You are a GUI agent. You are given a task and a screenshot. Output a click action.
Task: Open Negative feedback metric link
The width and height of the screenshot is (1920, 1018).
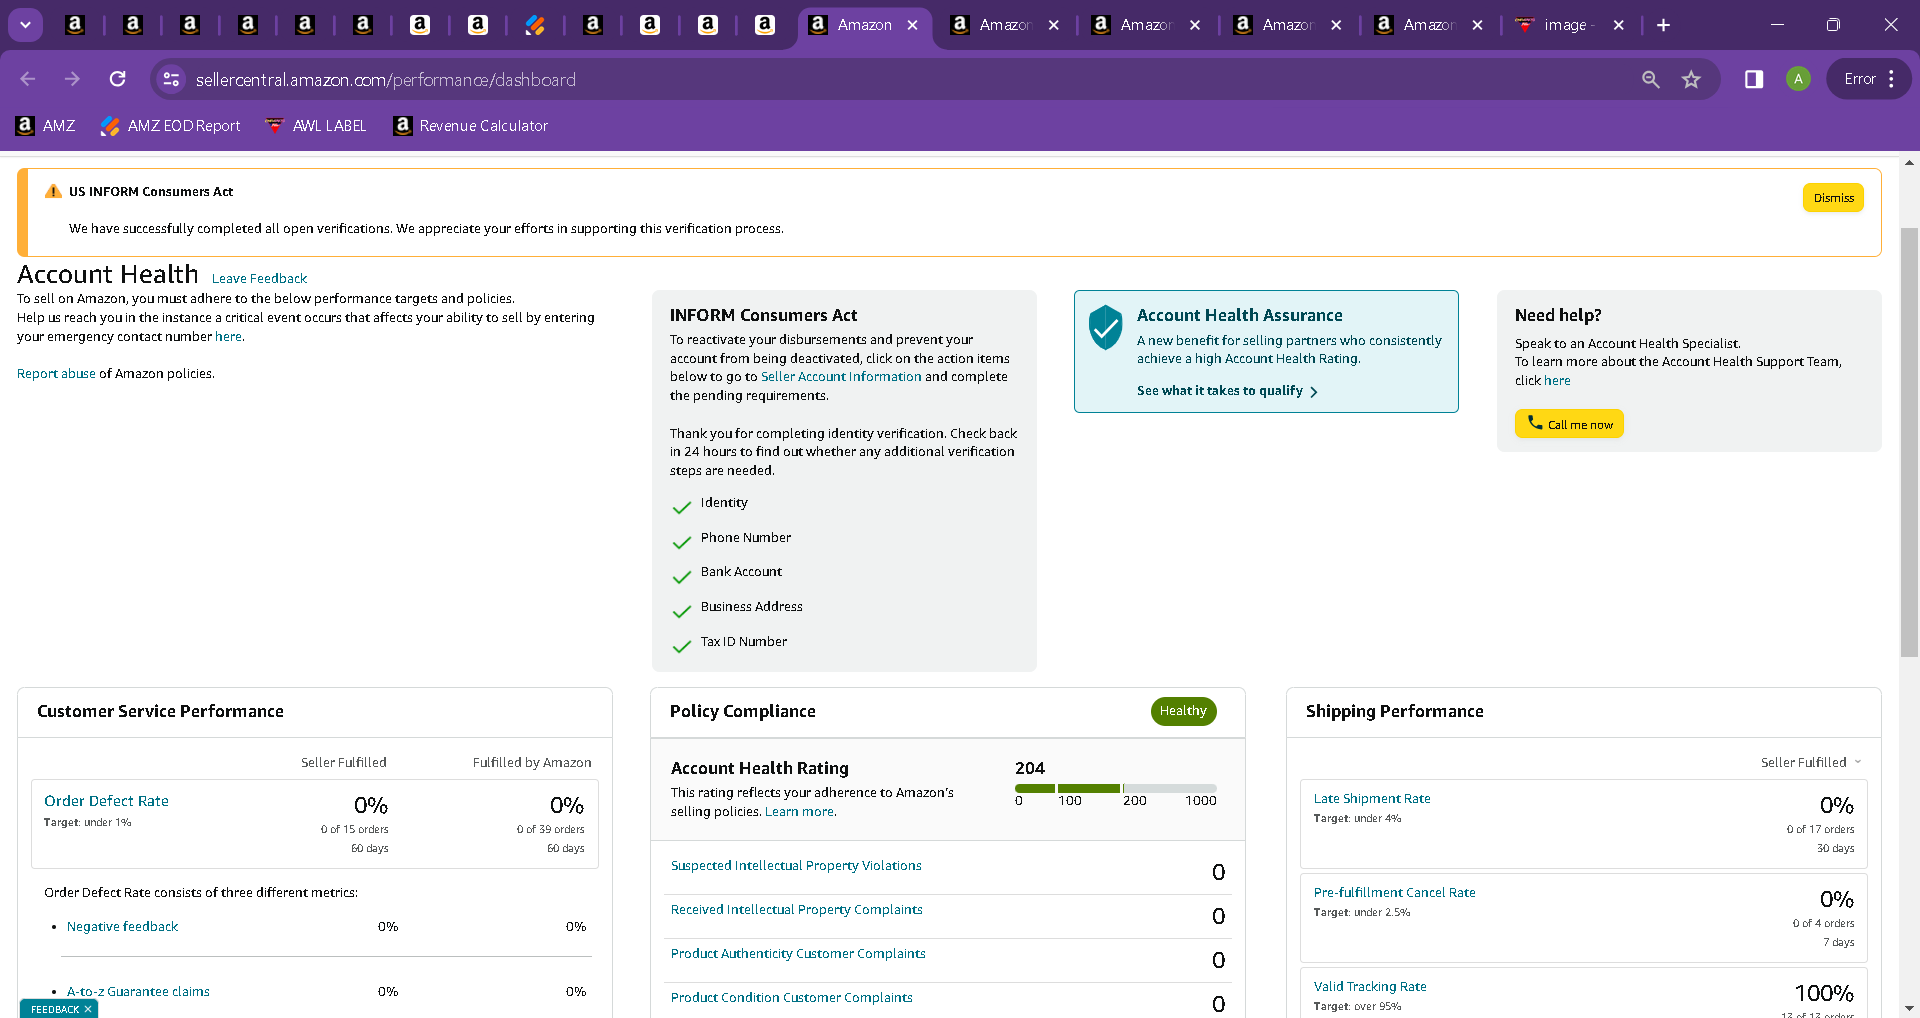pyautogui.click(x=122, y=927)
